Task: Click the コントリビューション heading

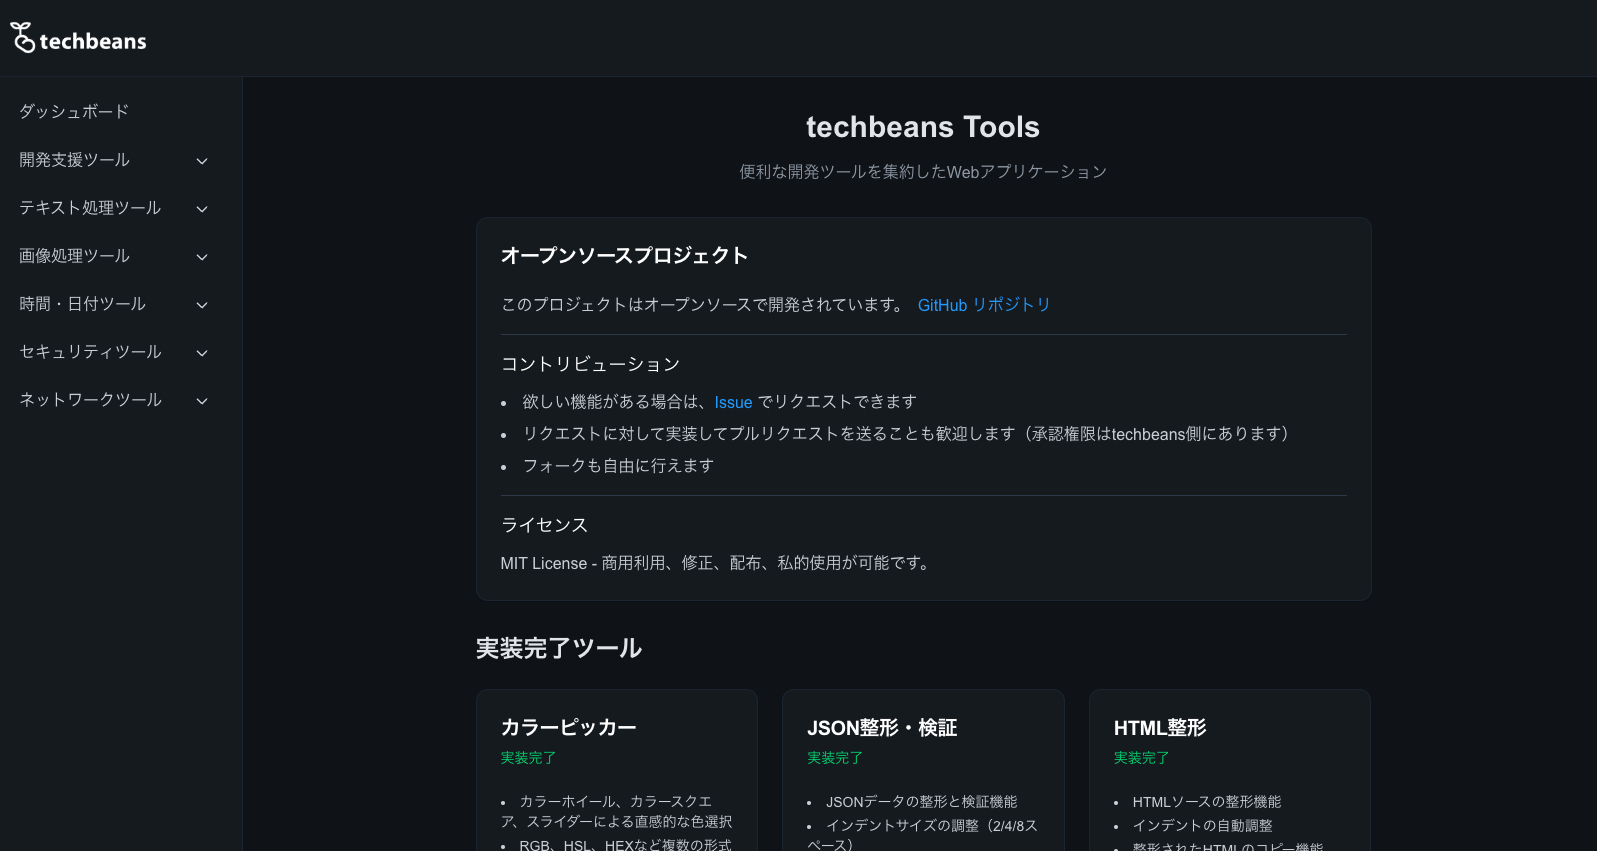Action: coord(590,364)
